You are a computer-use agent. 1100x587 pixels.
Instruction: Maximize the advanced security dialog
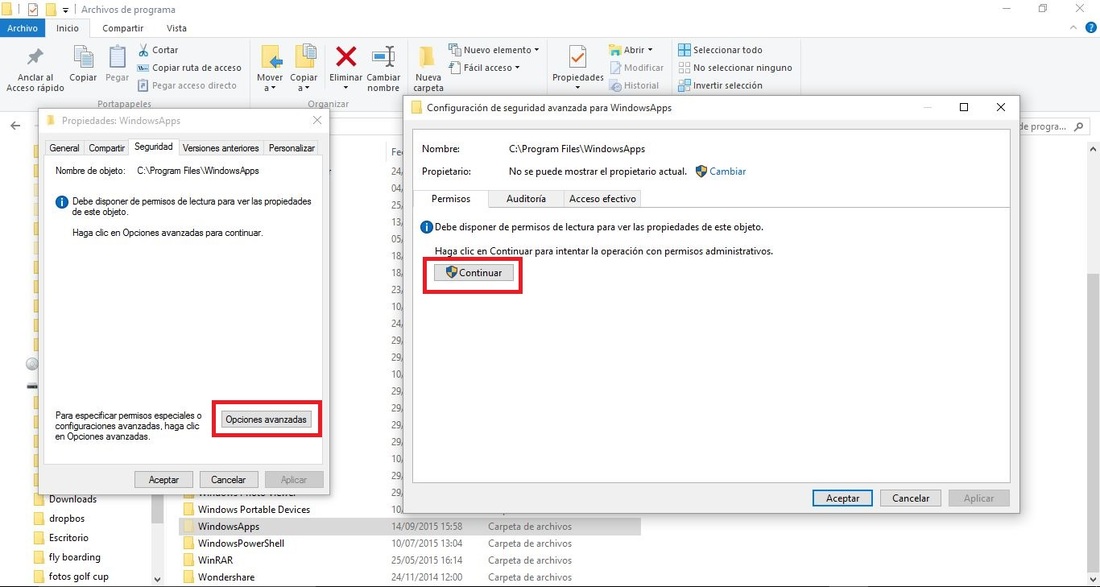(x=964, y=107)
